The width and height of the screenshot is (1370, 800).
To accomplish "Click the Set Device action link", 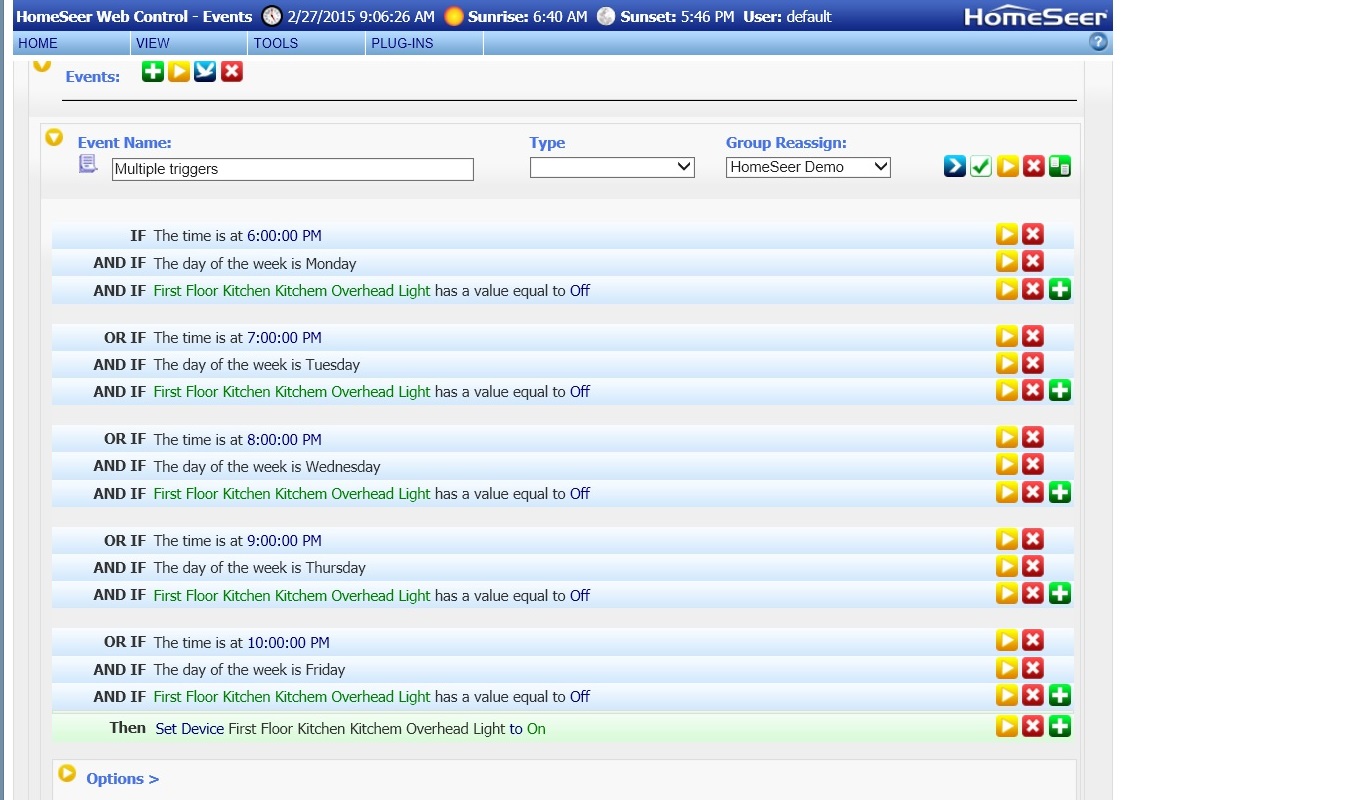I will pos(190,729).
